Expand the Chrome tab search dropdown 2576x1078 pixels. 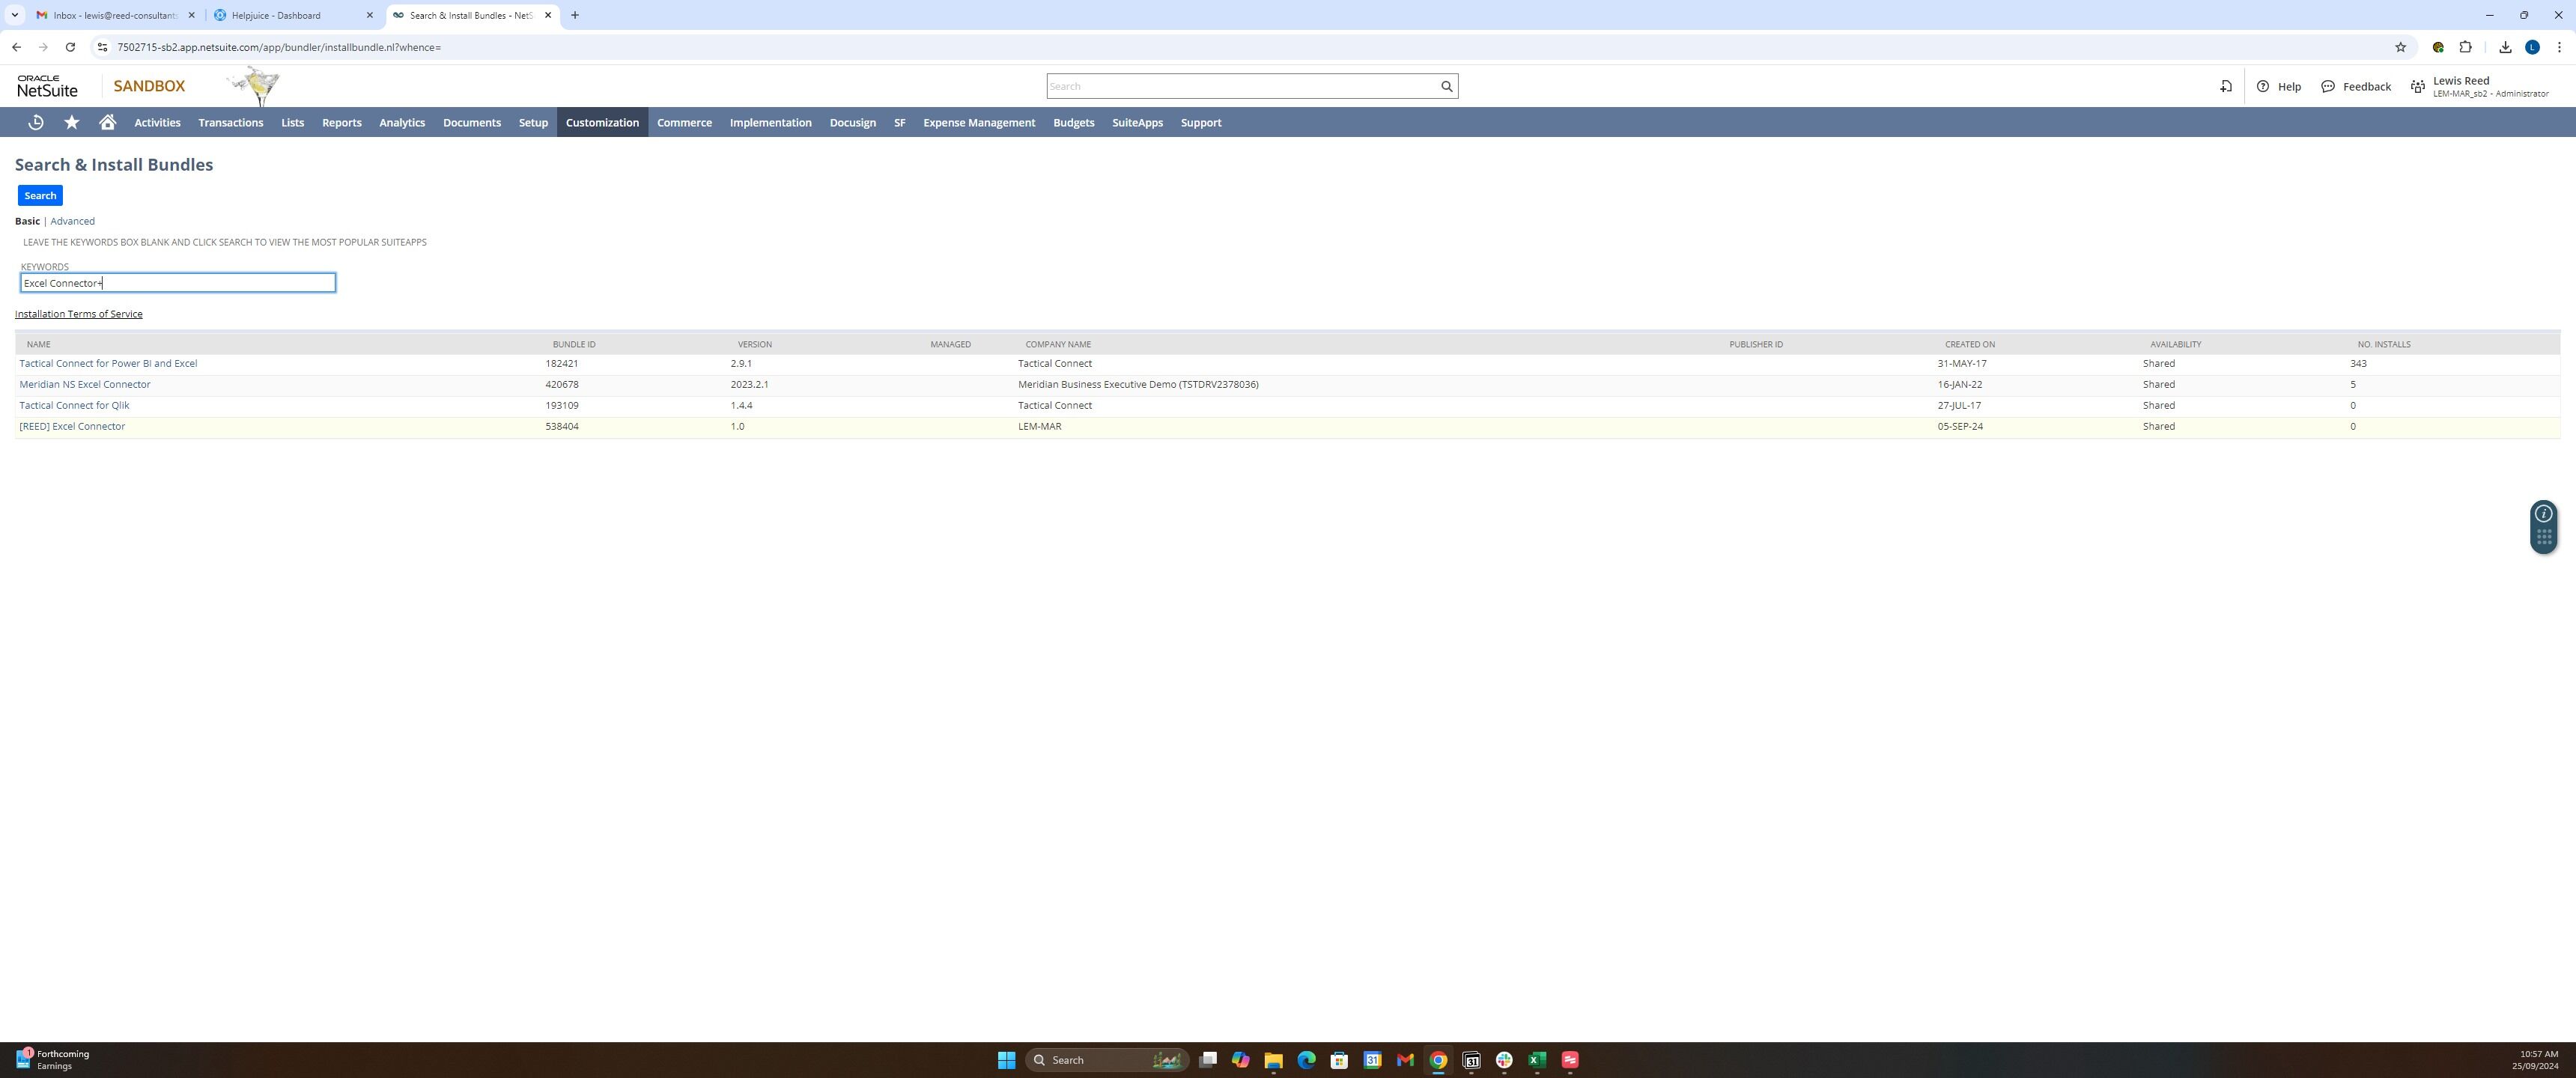coord(15,15)
